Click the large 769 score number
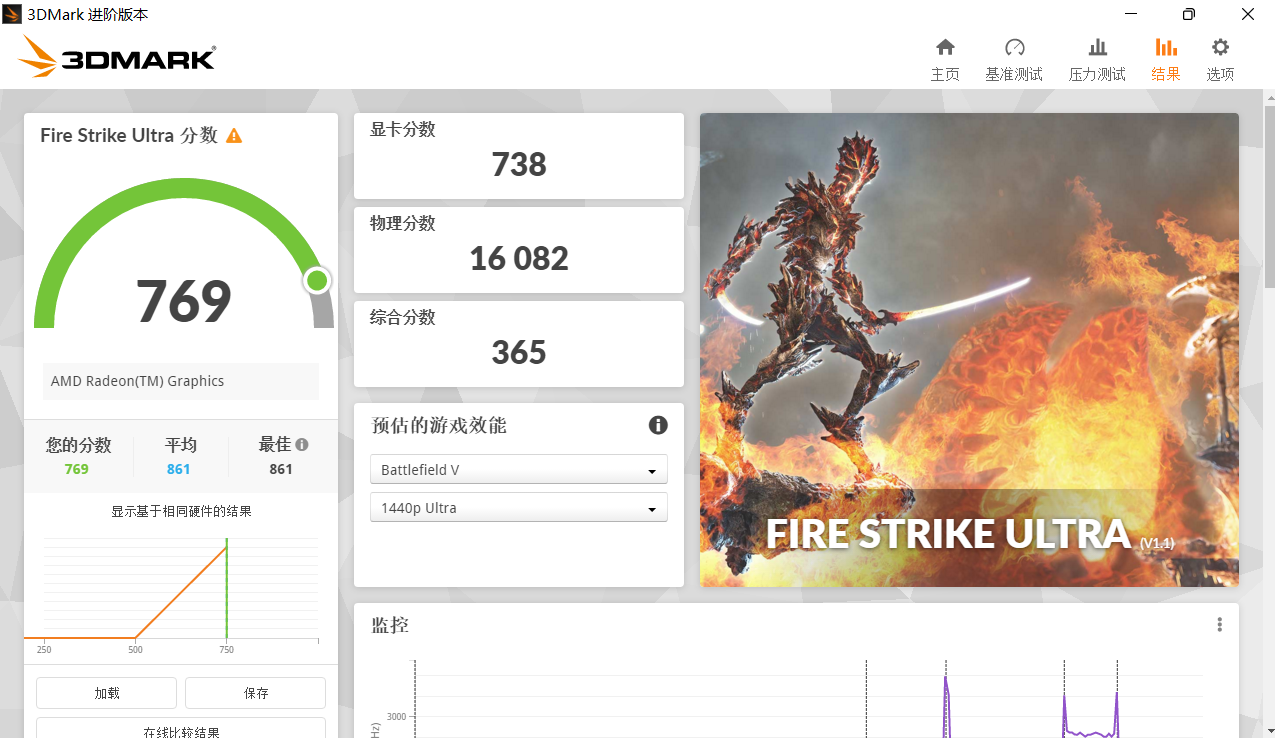This screenshot has height=738, width=1275. [x=184, y=301]
